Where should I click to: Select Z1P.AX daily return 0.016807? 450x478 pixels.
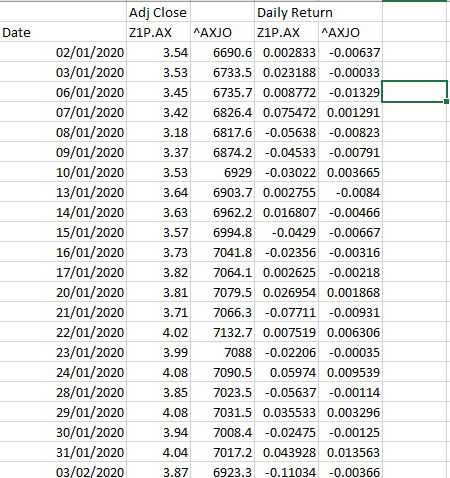(x=286, y=212)
